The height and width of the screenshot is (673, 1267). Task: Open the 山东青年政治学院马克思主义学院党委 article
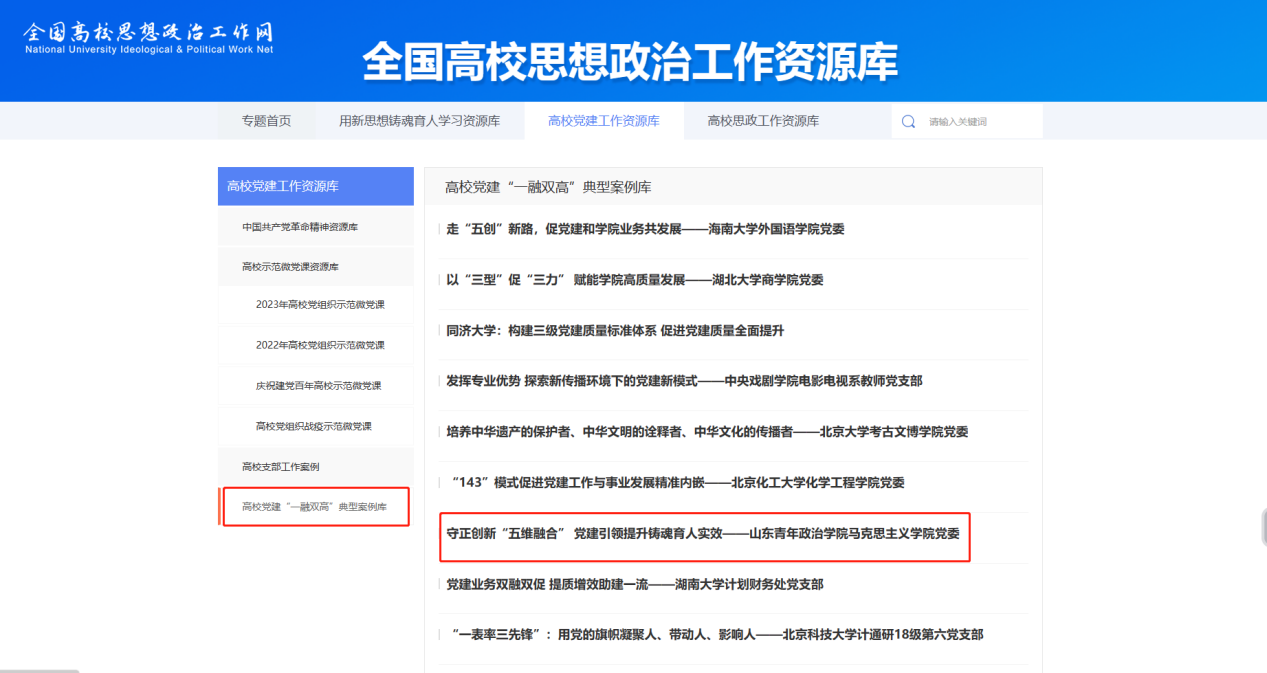pyautogui.click(x=702, y=534)
